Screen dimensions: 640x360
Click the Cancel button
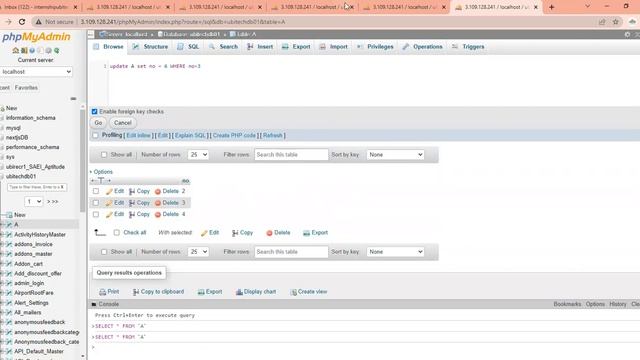[123, 123]
